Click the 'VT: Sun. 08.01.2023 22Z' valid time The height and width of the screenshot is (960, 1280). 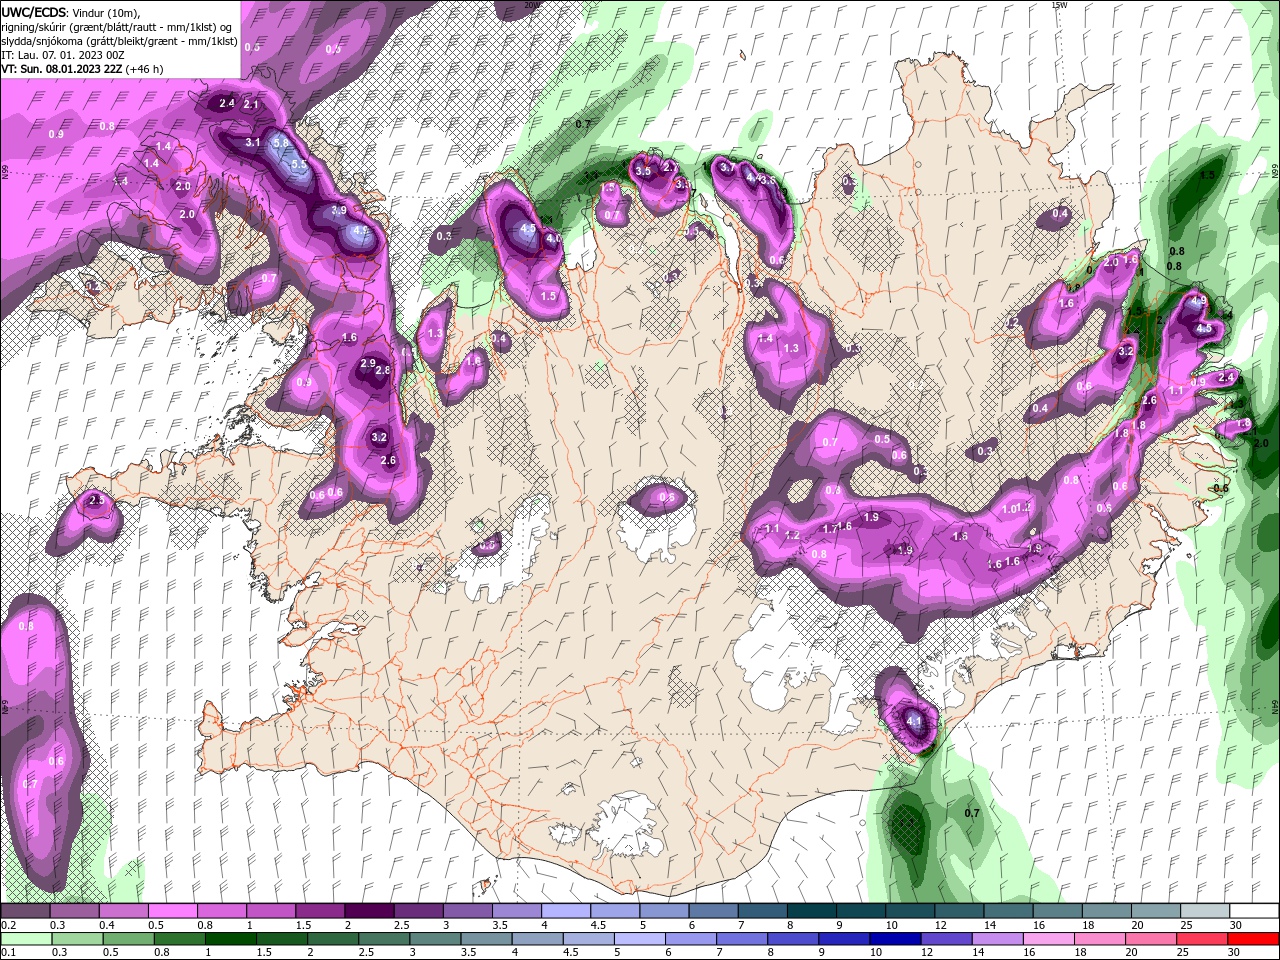coord(62,69)
